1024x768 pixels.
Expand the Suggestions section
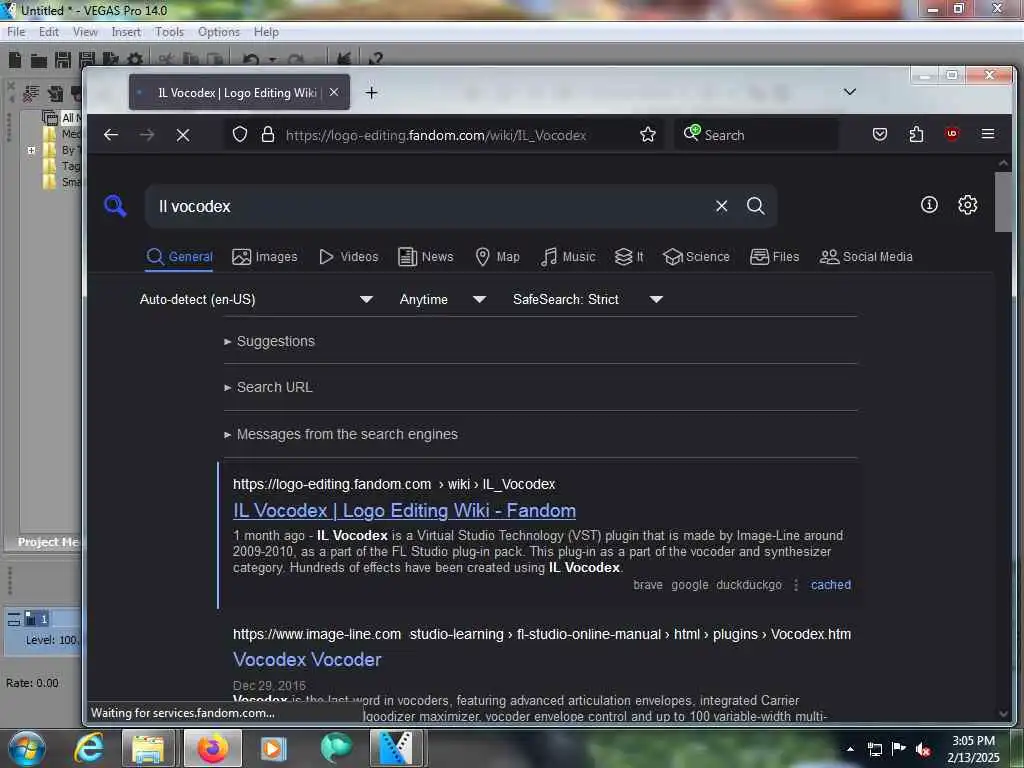click(x=270, y=341)
